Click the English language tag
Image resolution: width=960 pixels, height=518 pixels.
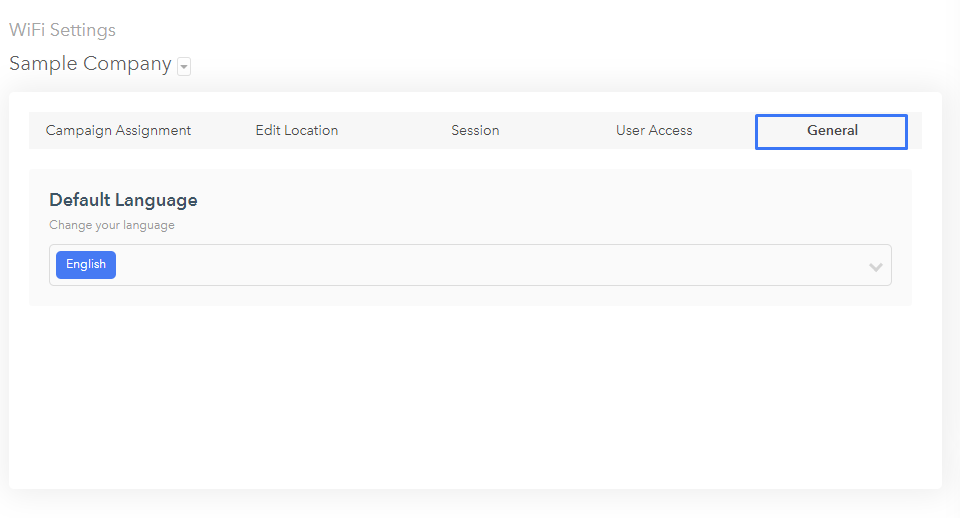point(86,265)
